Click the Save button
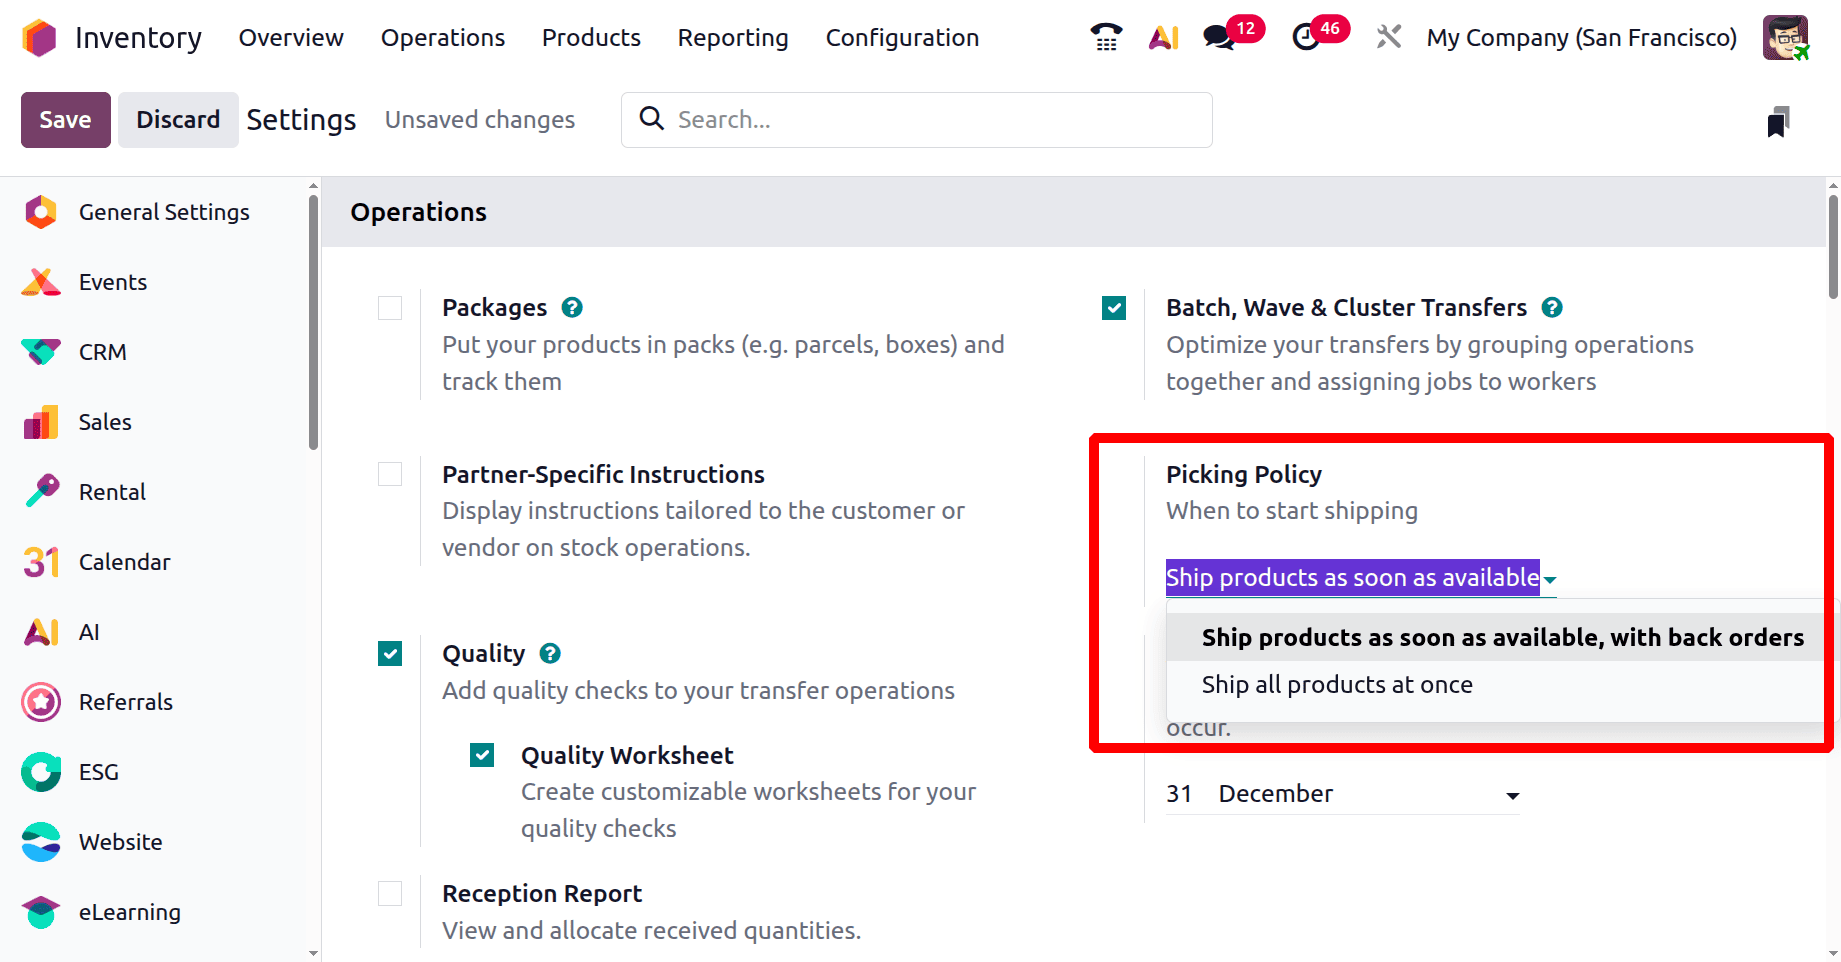 click(65, 120)
